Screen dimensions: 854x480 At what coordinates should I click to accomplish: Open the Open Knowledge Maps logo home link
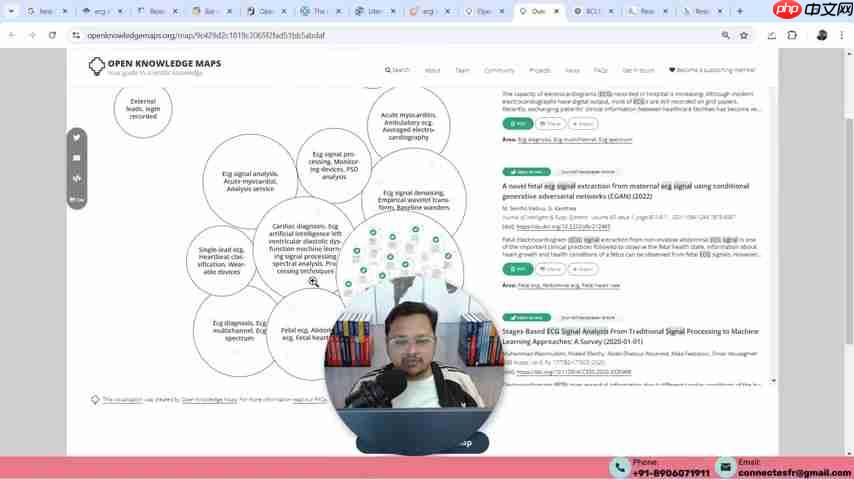point(155,66)
